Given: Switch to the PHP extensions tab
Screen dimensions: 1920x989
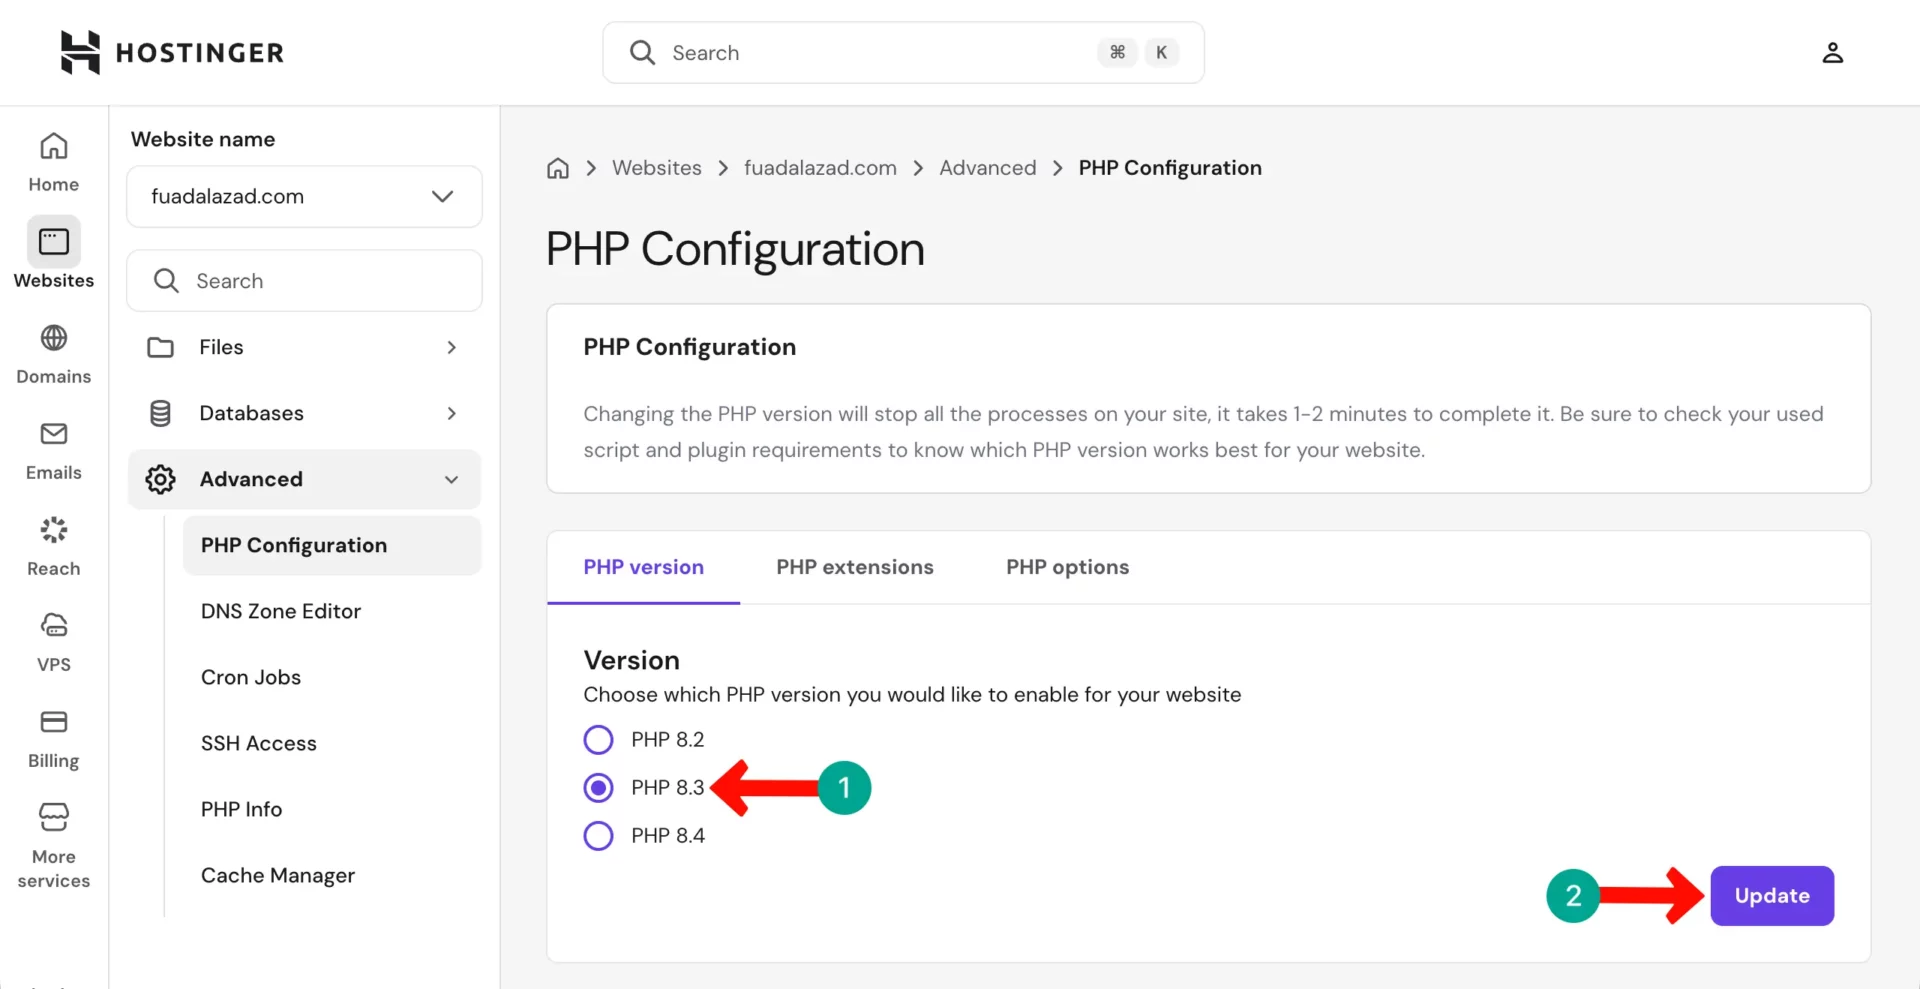Looking at the screenshot, I should pyautogui.click(x=855, y=567).
